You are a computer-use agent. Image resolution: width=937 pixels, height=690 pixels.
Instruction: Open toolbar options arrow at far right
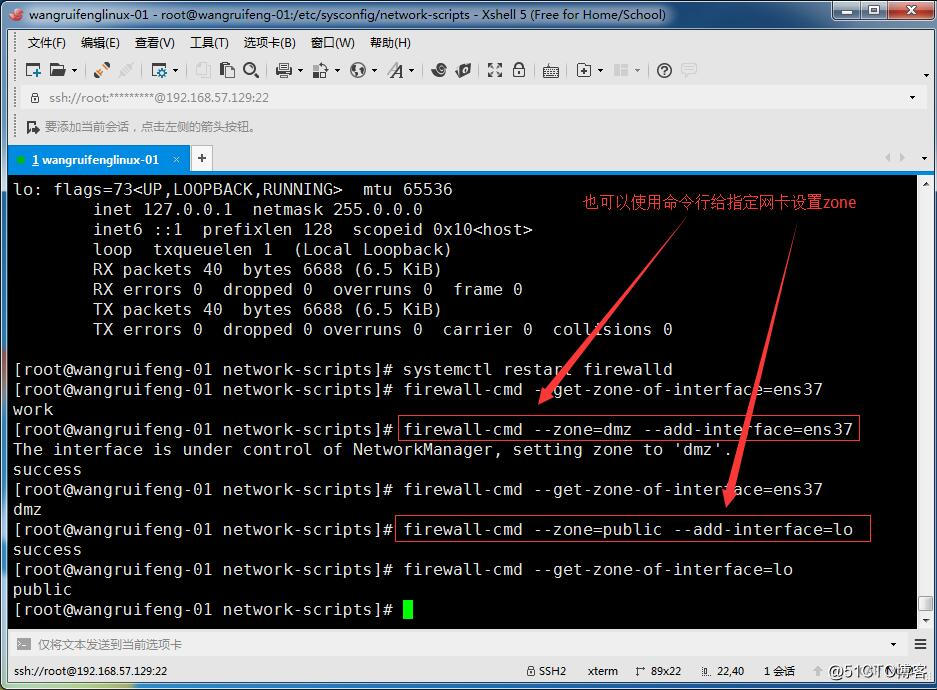[926, 75]
